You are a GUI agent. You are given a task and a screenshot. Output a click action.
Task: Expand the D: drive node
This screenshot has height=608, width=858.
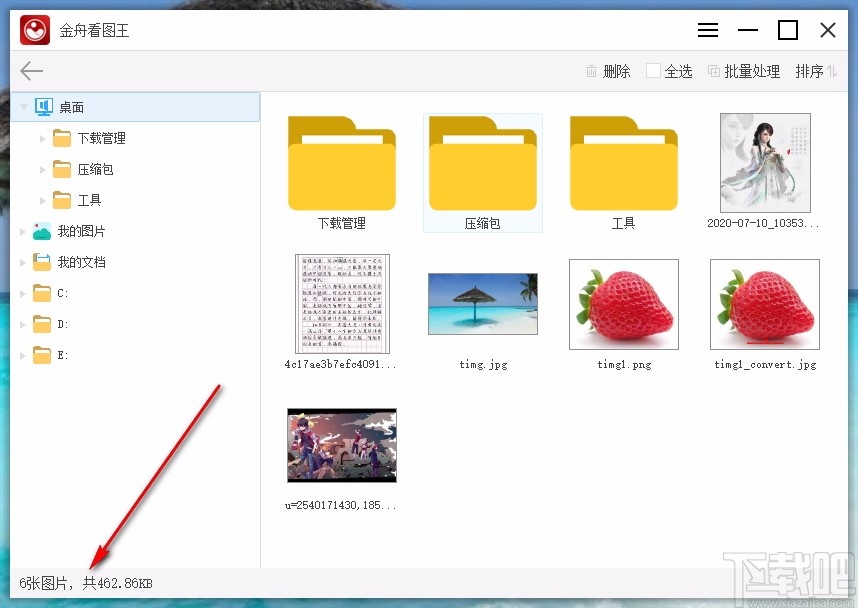[22, 324]
